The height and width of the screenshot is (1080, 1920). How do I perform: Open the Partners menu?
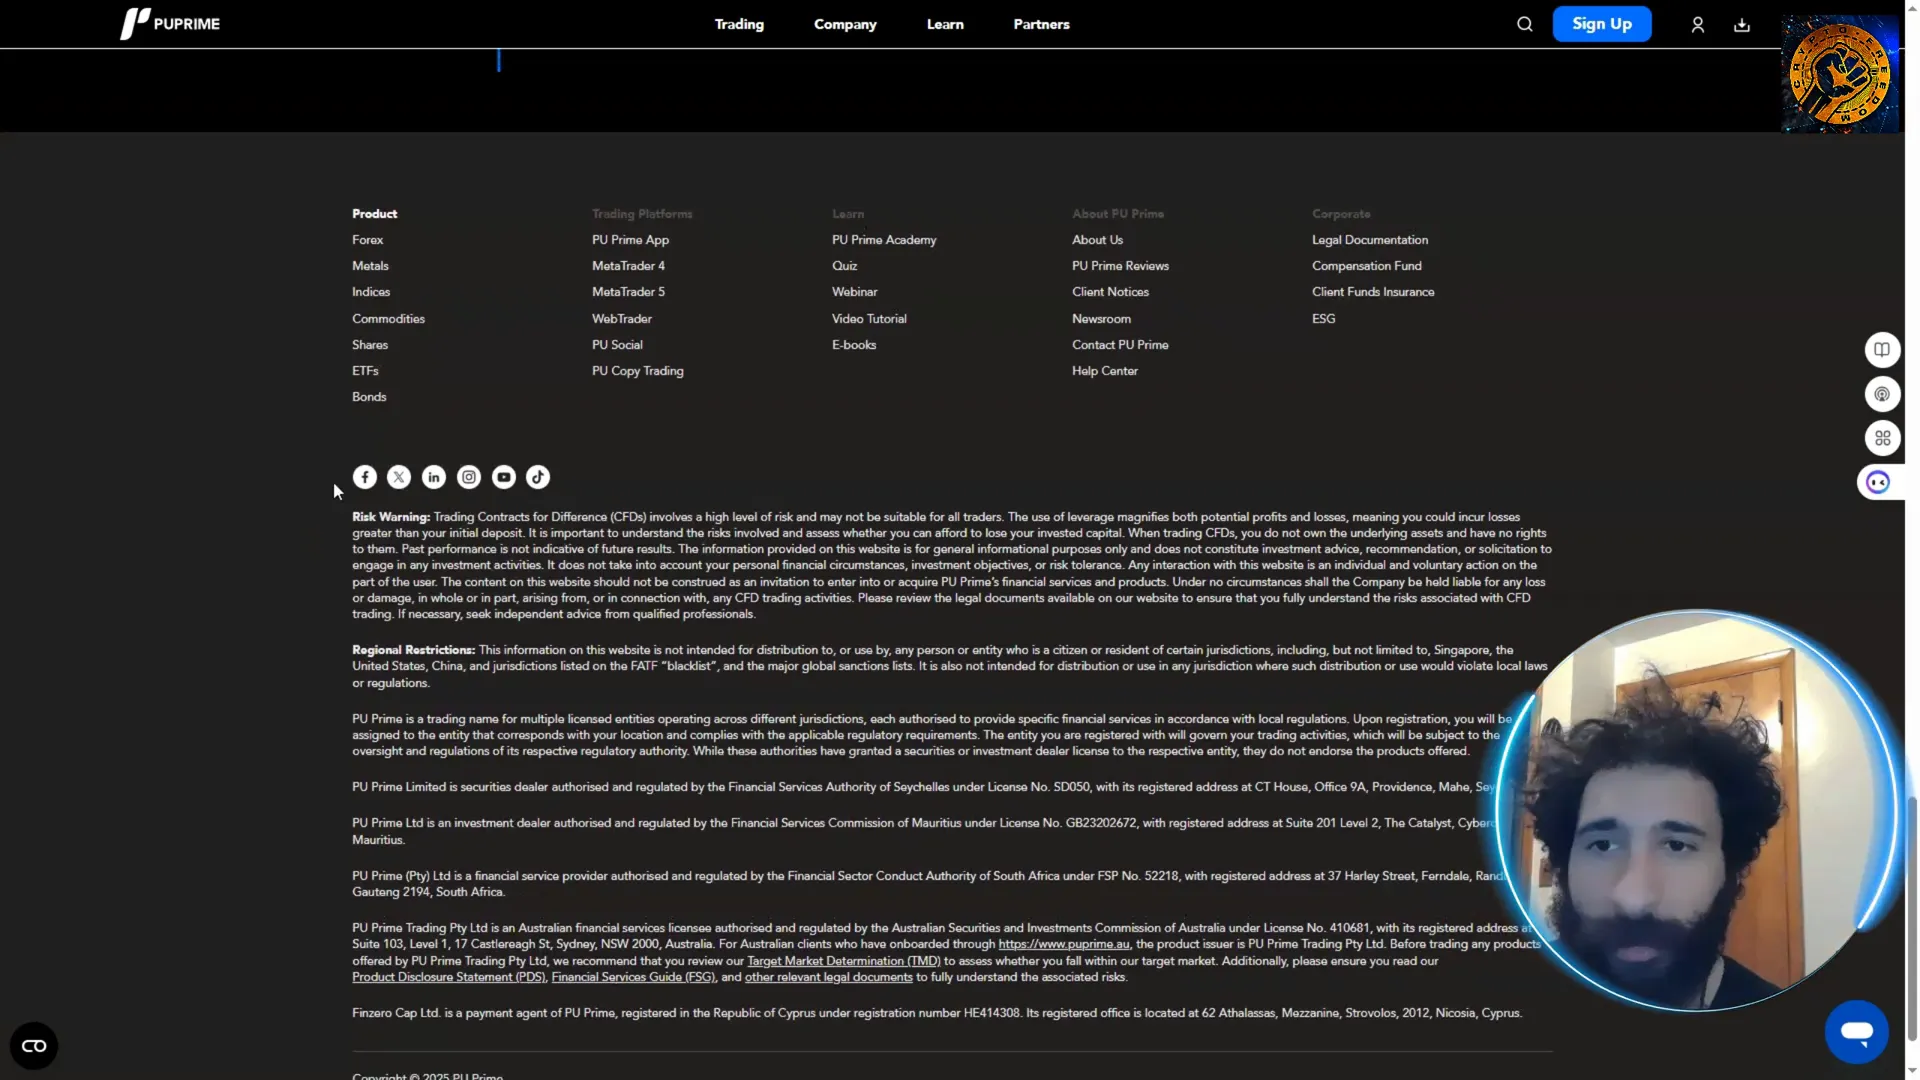[x=1041, y=24]
